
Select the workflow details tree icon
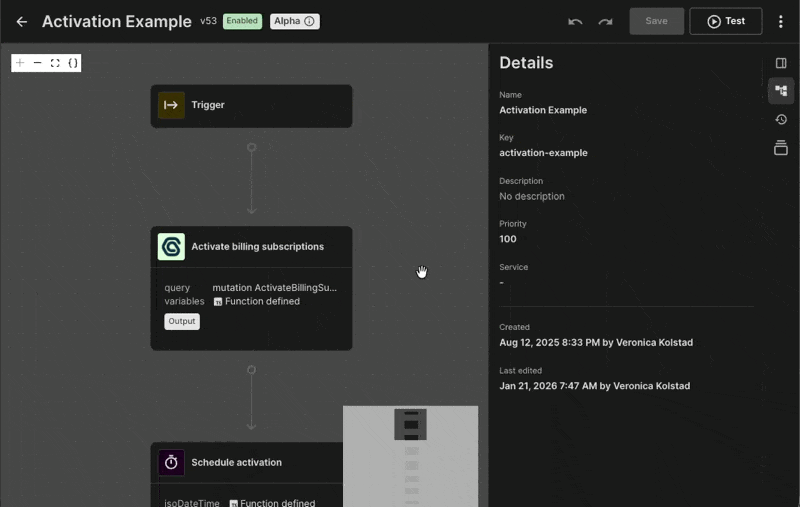pos(781,91)
